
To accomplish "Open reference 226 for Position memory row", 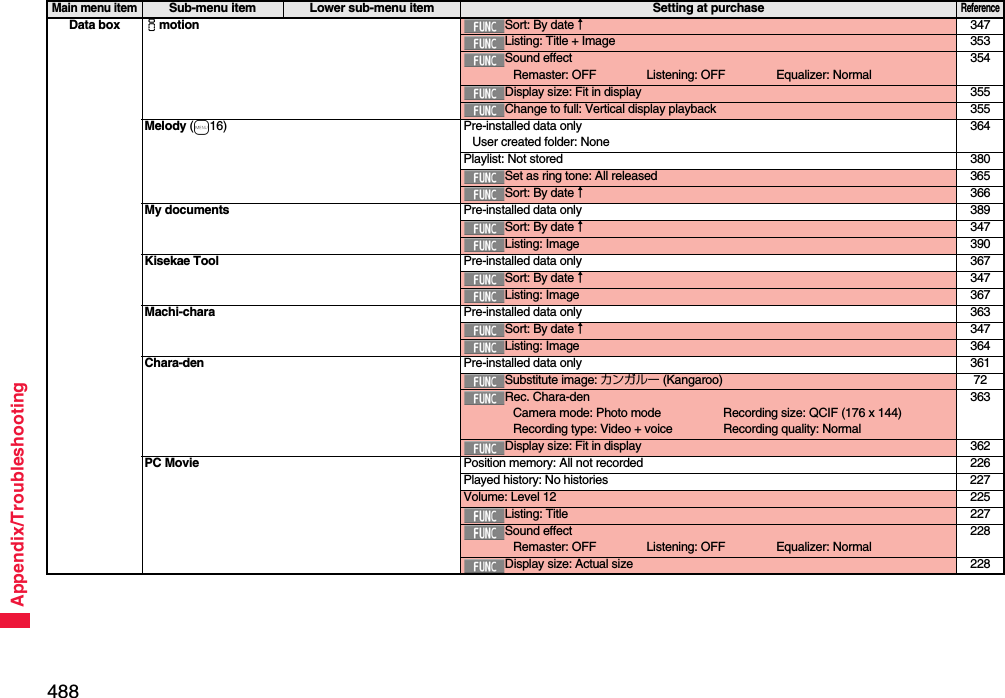I will 979,462.
